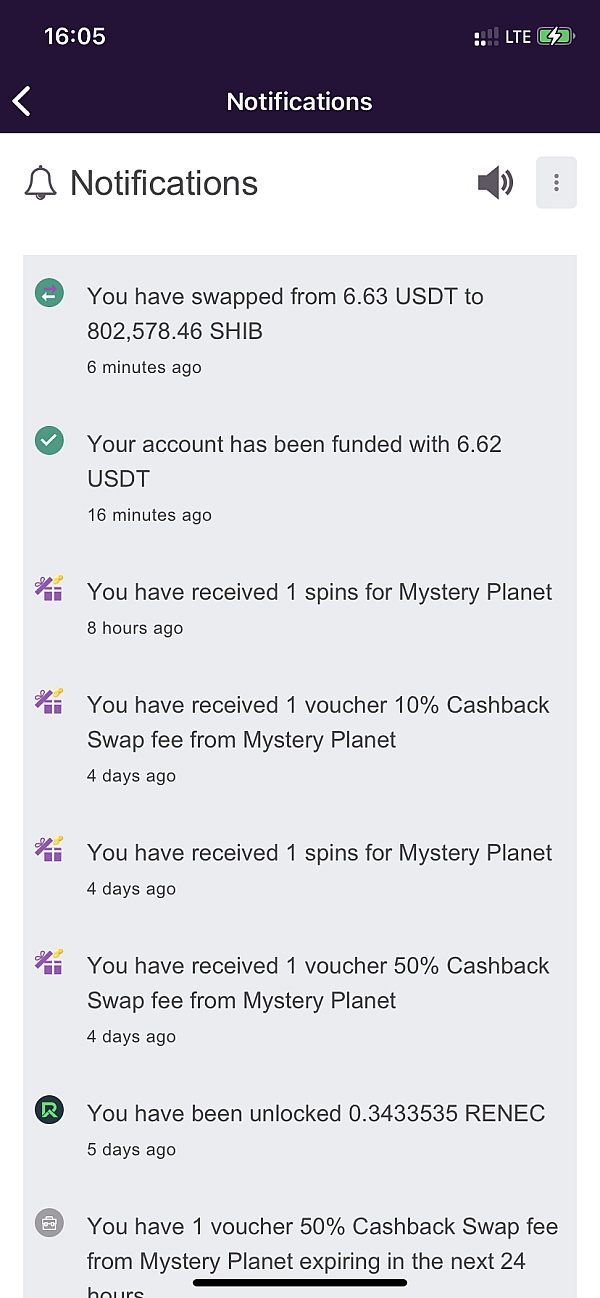This screenshot has height=1298, width=600.
Task: Tap the Notifications title in the top bar
Action: [x=299, y=101]
